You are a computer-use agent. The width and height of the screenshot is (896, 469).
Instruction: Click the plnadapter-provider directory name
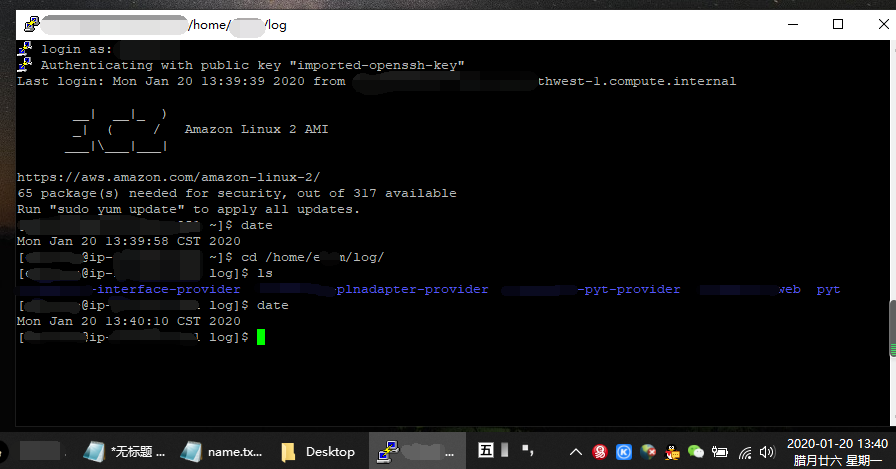pos(412,289)
